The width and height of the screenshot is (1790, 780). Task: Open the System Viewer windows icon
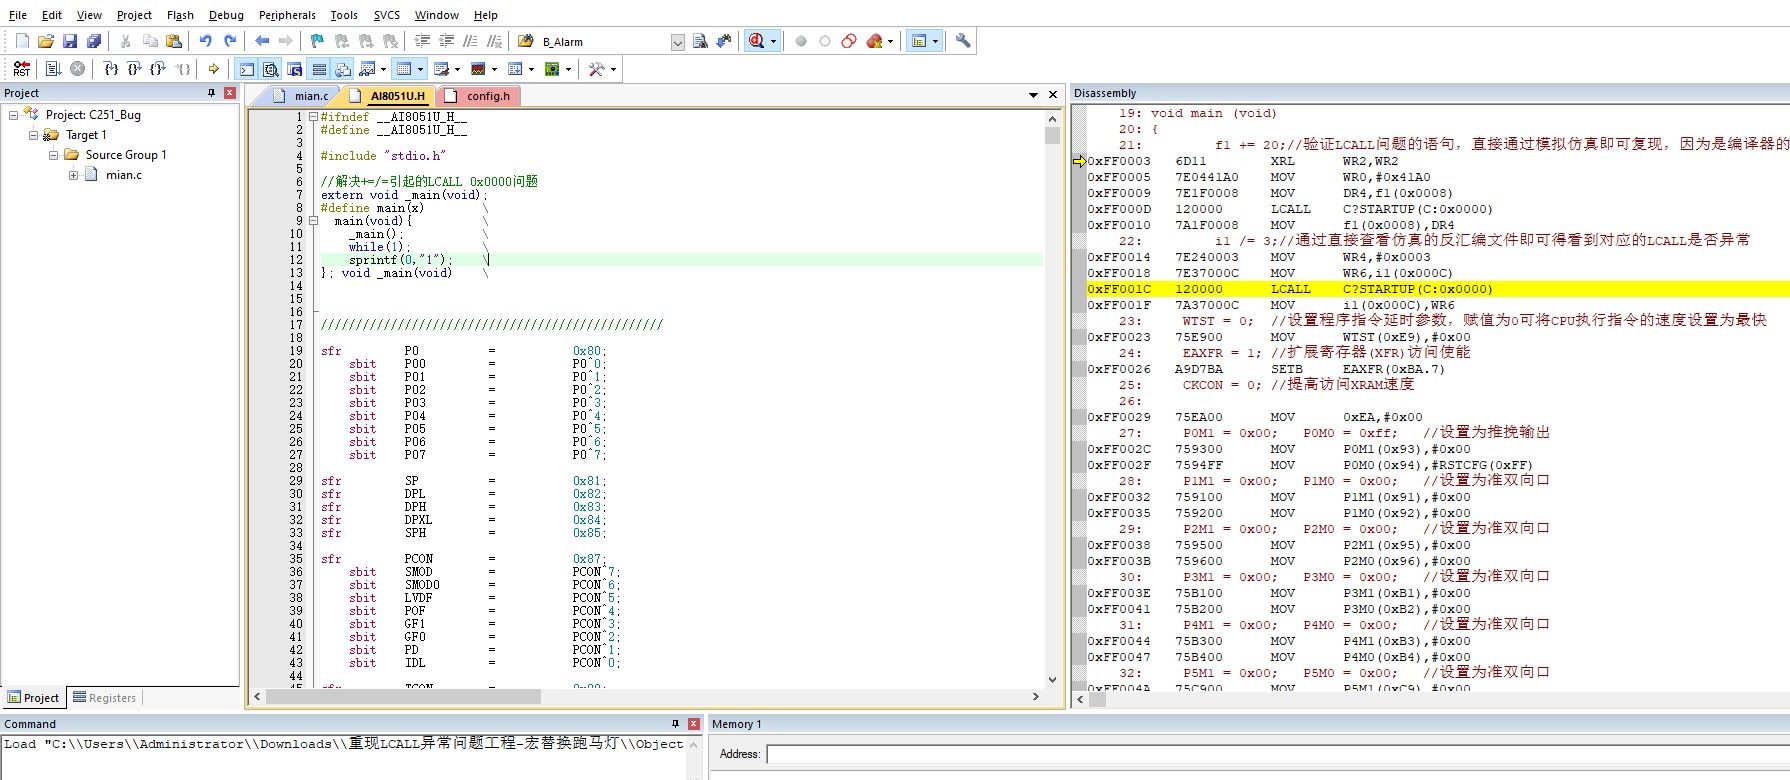coord(552,68)
